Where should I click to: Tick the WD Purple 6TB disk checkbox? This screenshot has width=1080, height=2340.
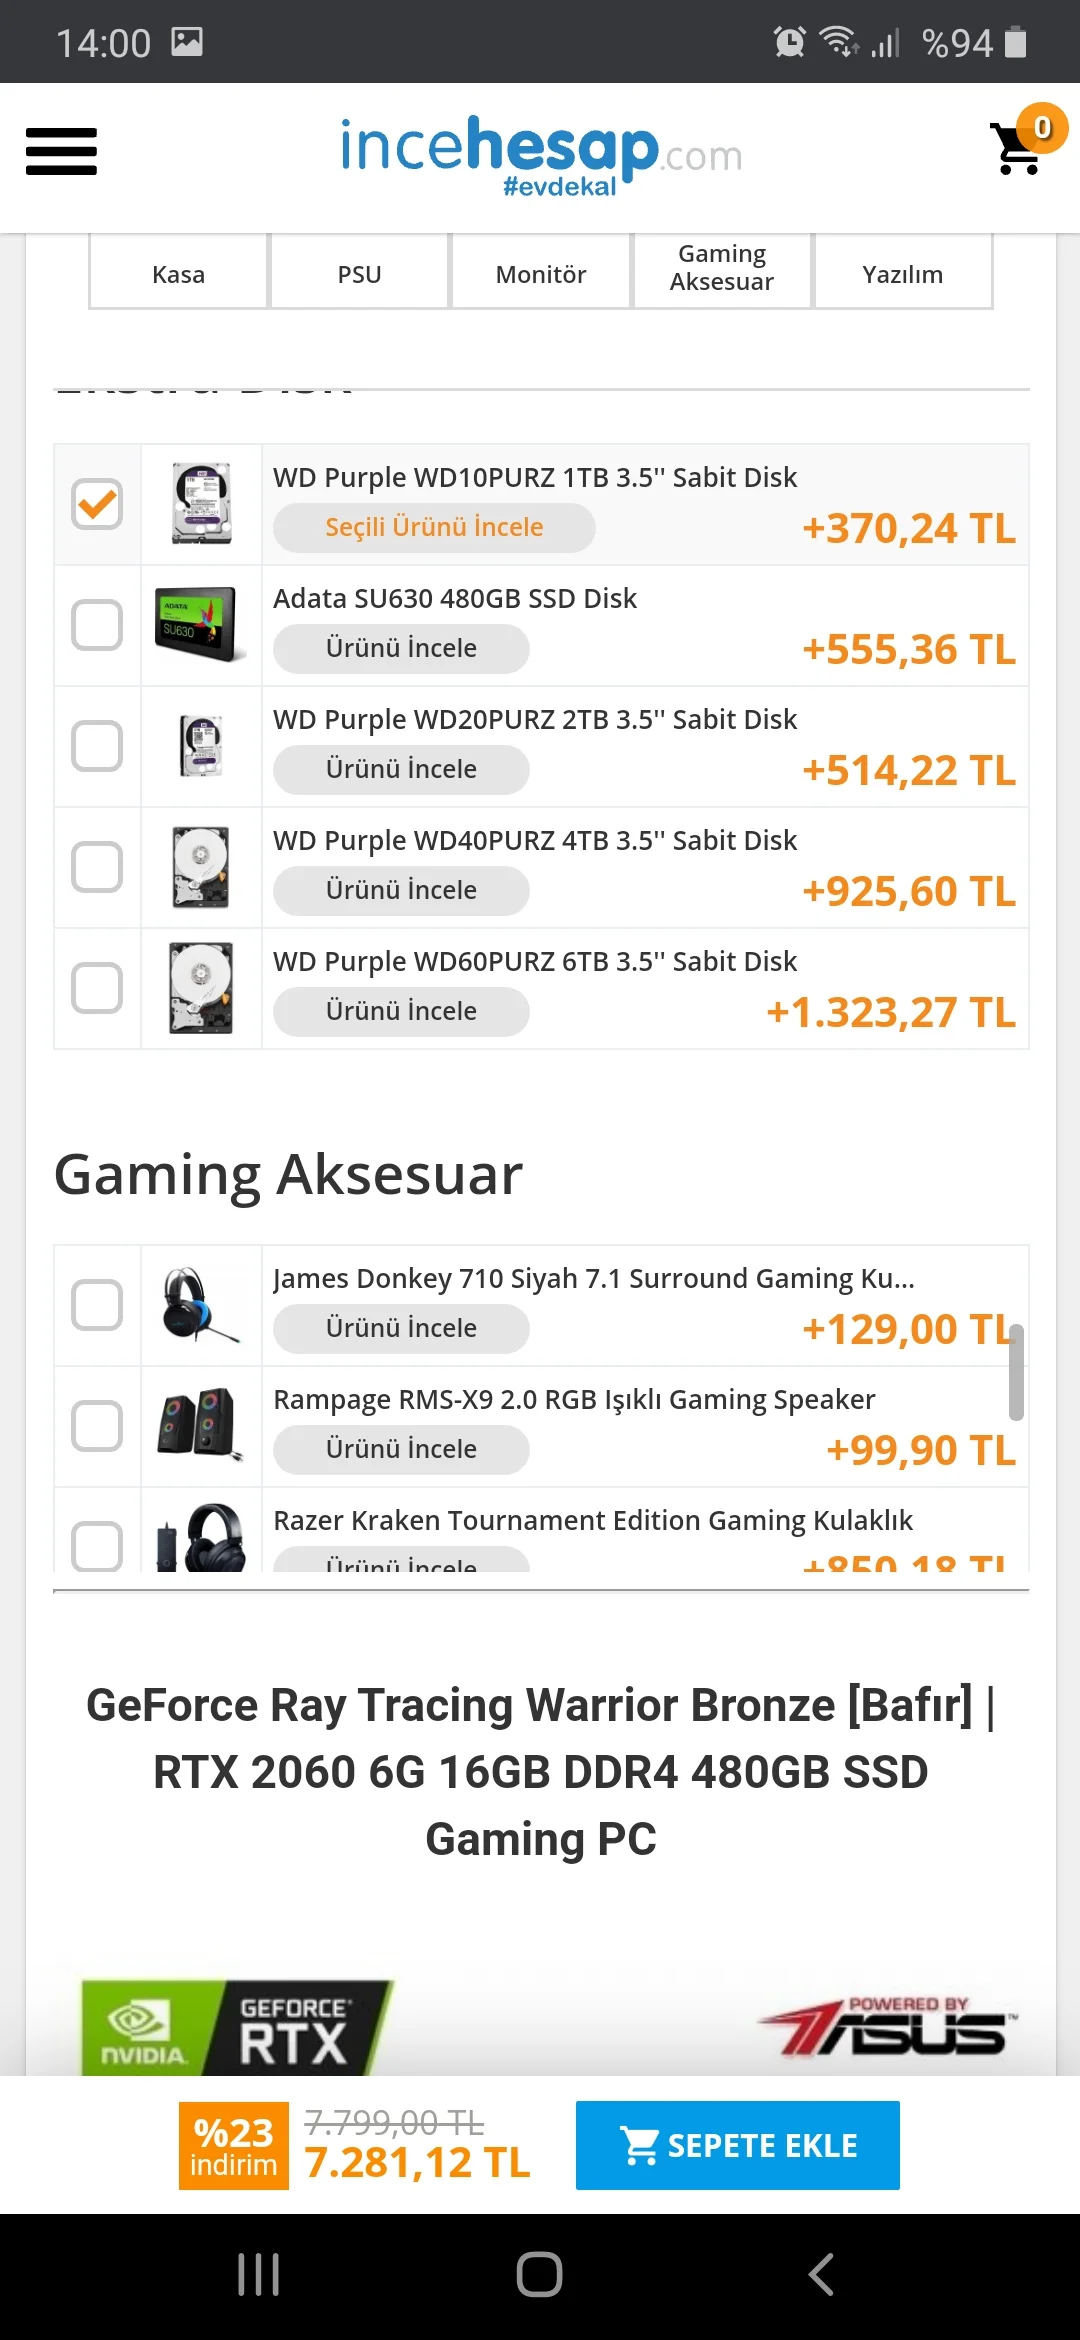[x=97, y=988]
